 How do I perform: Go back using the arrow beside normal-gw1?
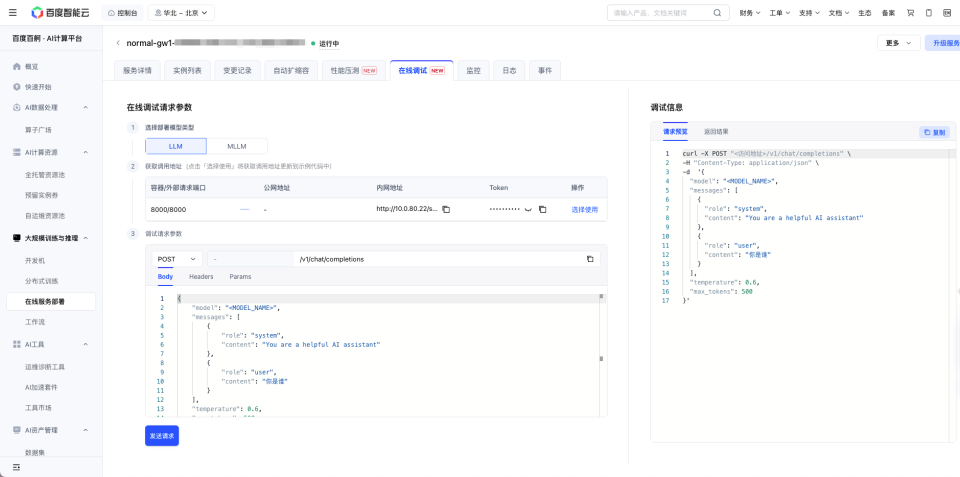pos(118,43)
